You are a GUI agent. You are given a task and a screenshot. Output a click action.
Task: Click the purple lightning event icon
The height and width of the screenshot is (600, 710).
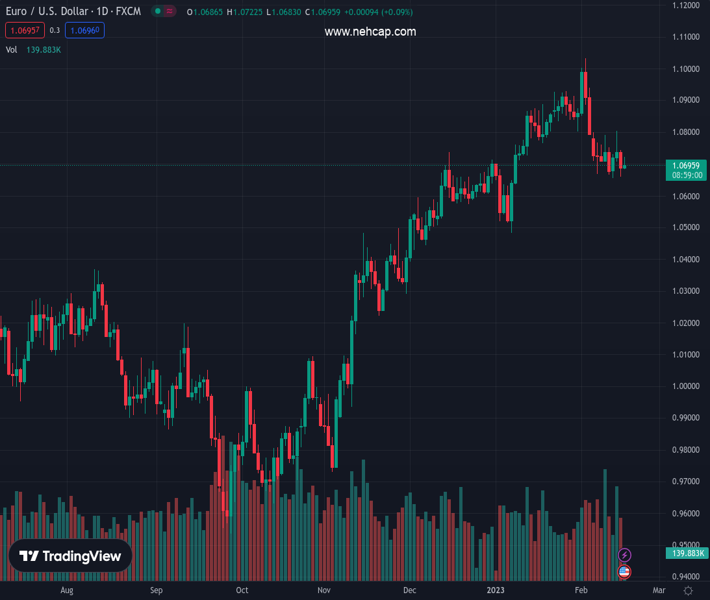coord(625,555)
